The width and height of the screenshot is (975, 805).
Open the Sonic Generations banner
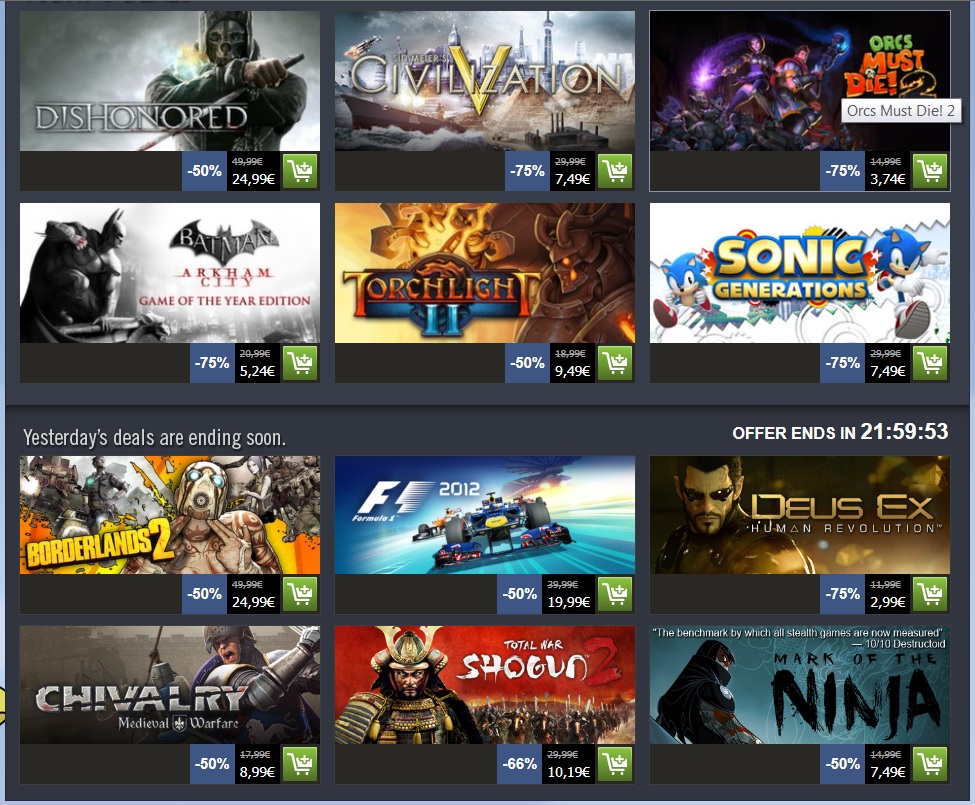[x=800, y=273]
